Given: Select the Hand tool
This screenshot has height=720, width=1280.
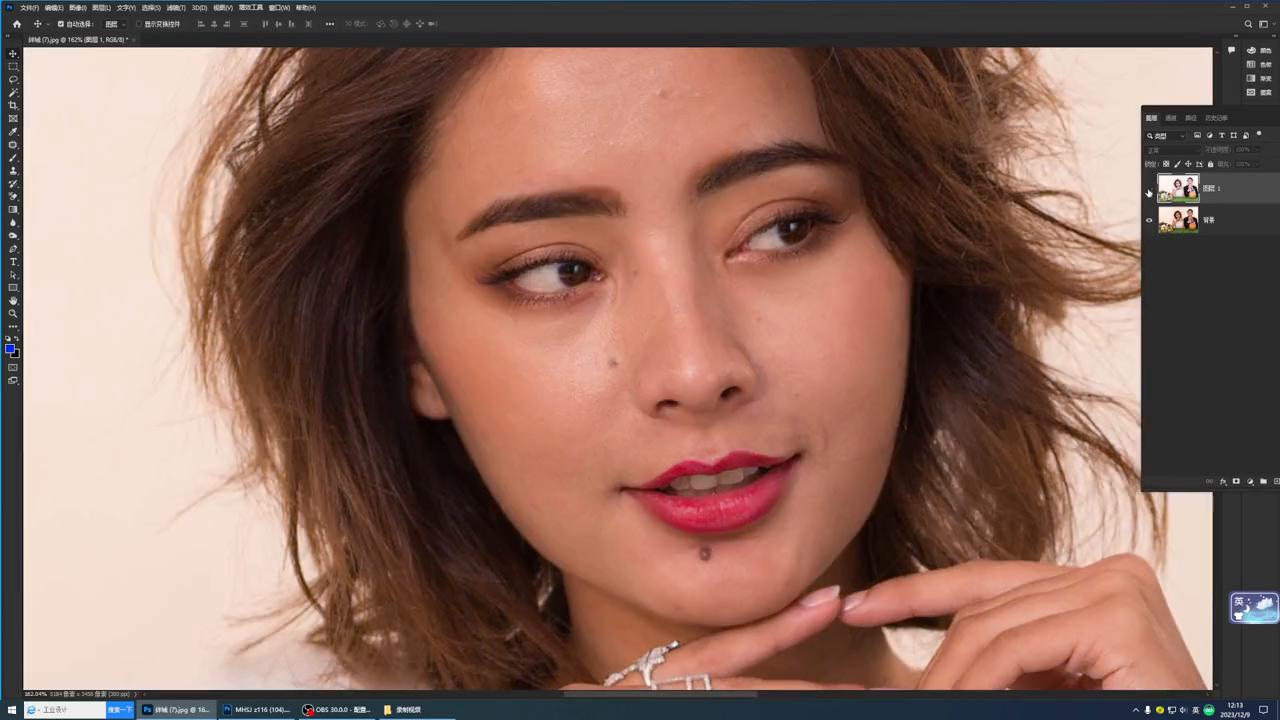Looking at the screenshot, I should pos(13,300).
